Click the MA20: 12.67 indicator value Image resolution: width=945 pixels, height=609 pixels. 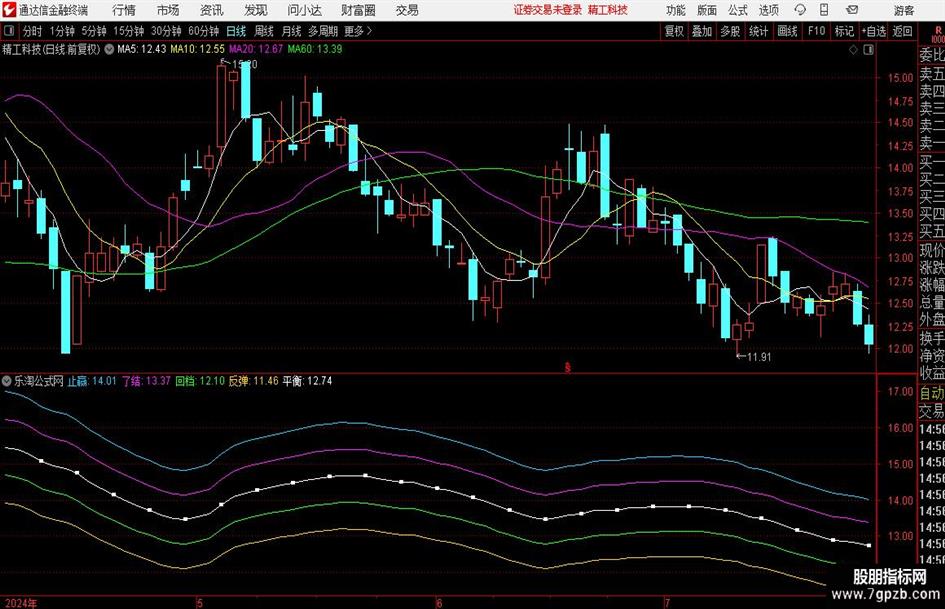click(256, 49)
